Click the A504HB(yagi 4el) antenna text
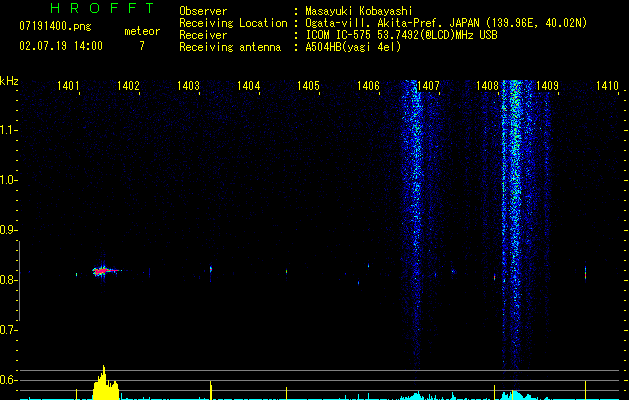The width and height of the screenshot is (629, 400). [x=353, y=47]
